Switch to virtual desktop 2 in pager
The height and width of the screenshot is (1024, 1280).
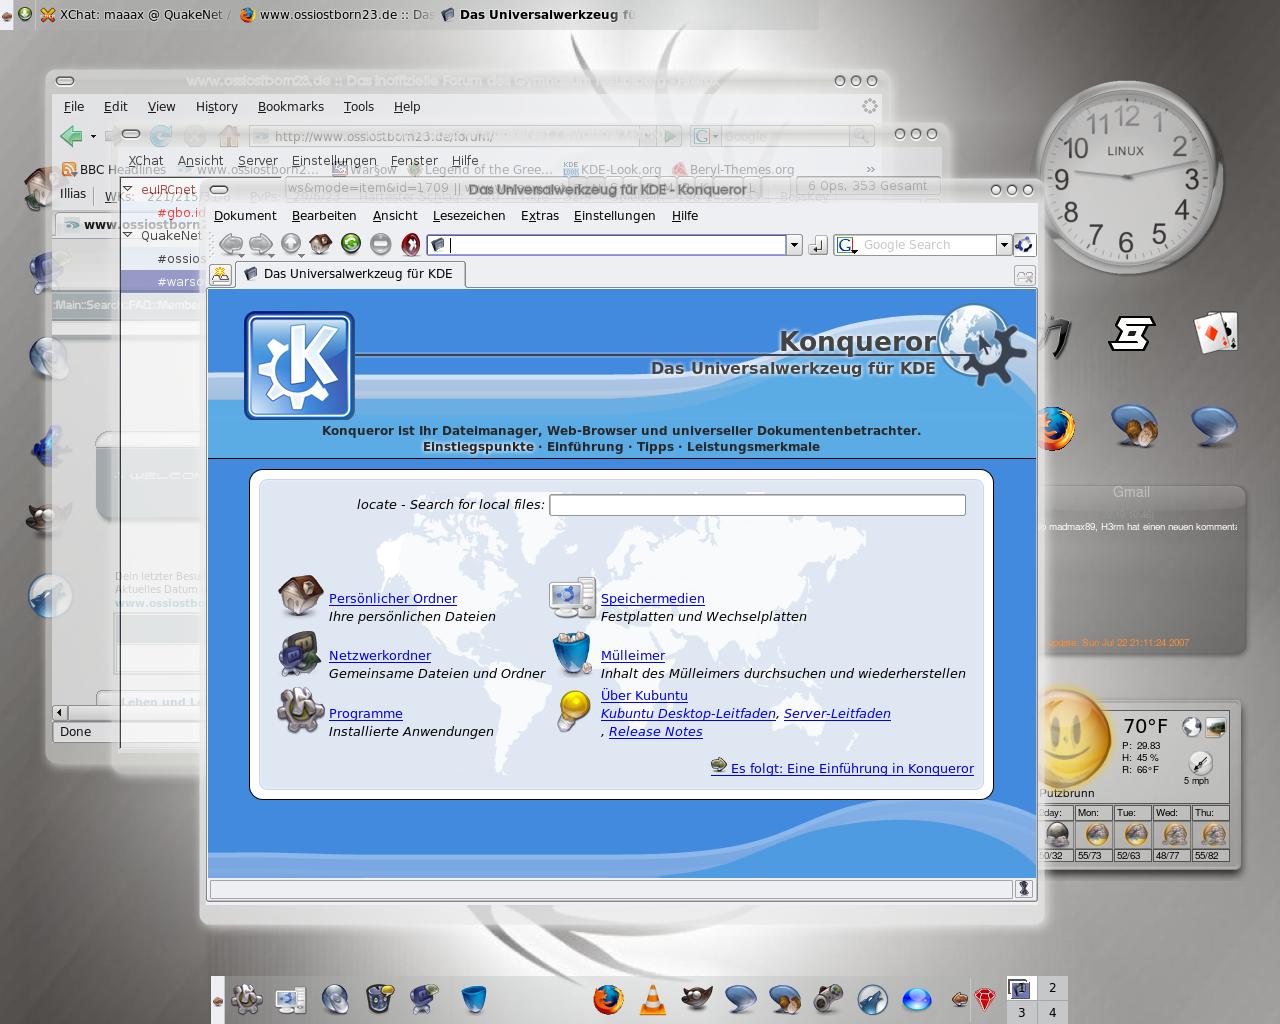tap(1051, 988)
